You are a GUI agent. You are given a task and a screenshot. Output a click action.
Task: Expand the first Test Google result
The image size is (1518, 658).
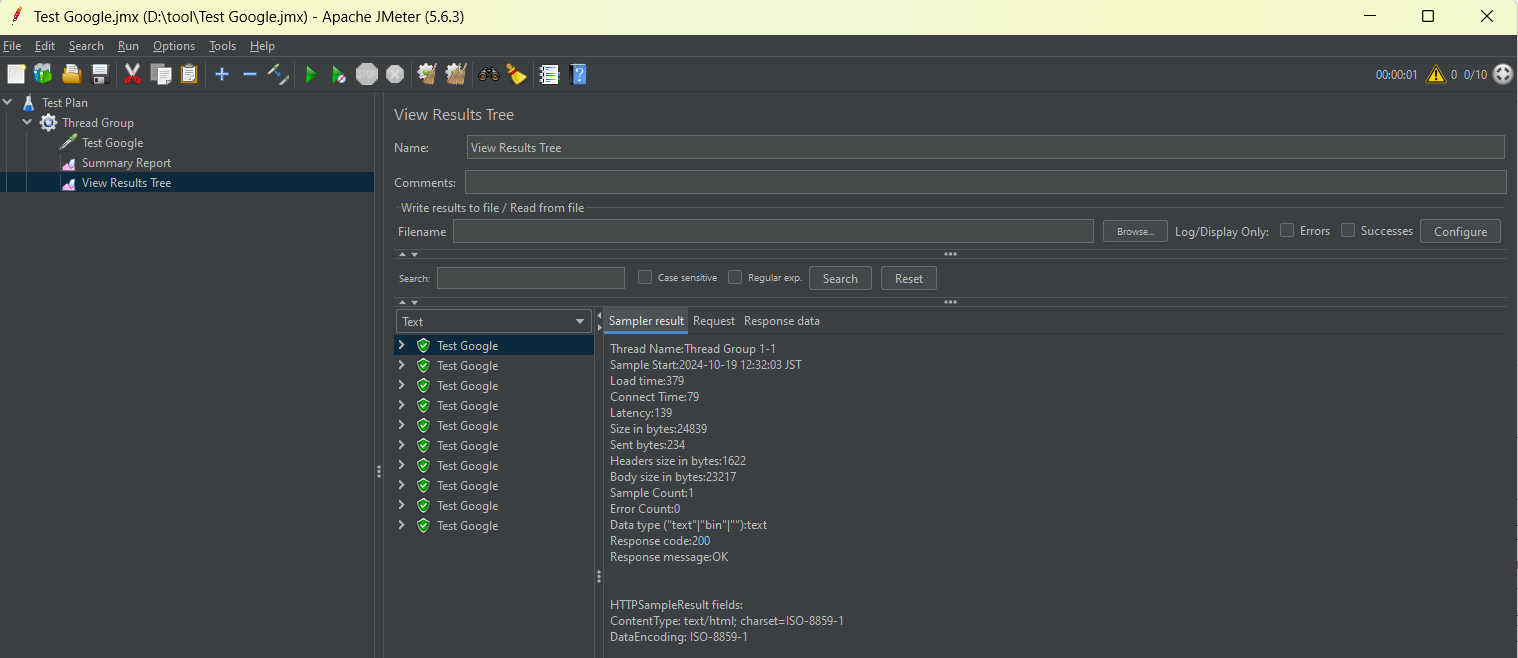point(402,345)
